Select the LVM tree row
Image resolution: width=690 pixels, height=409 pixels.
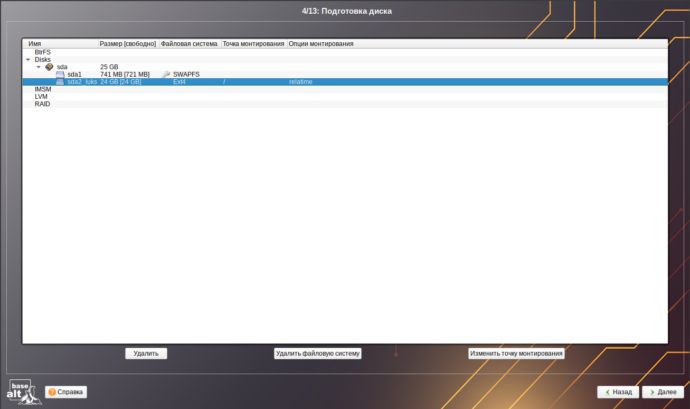pyautogui.click(x=345, y=96)
